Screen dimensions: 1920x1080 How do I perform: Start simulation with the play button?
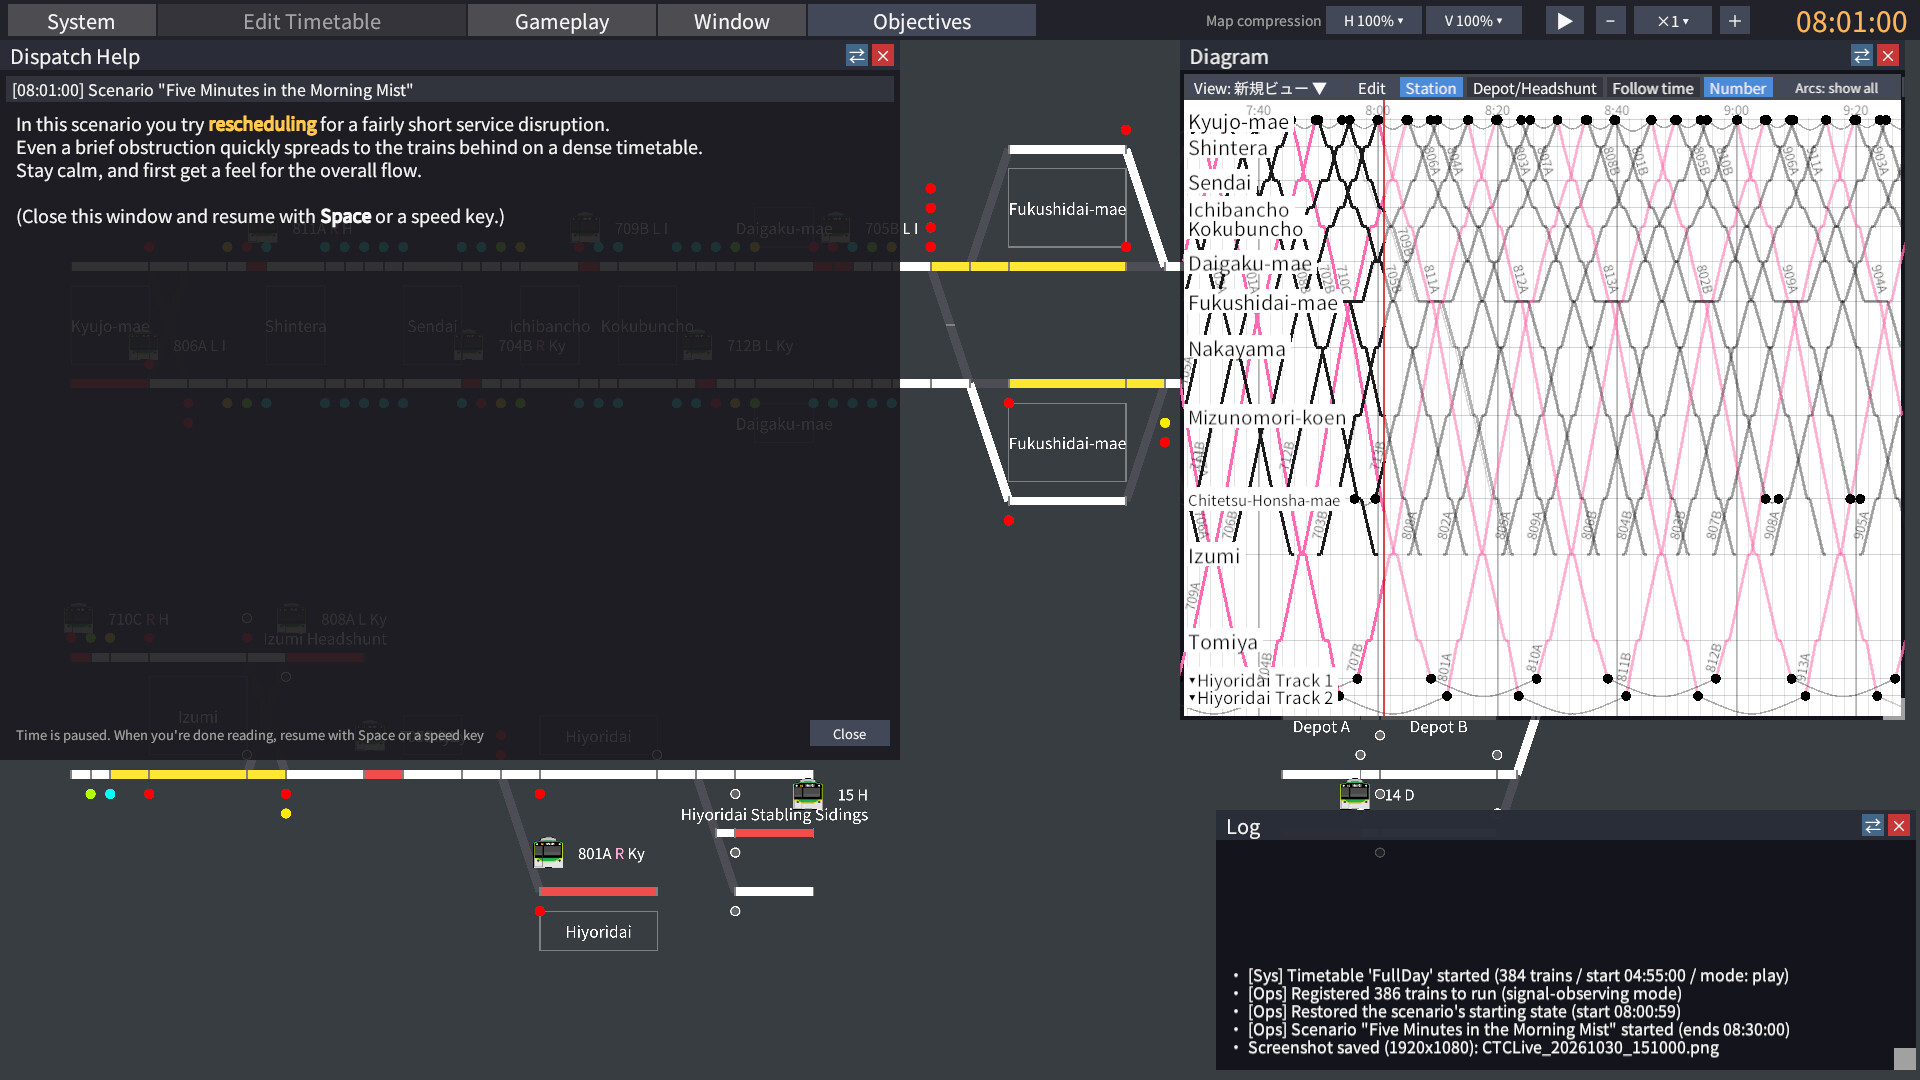tap(1564, 21)
